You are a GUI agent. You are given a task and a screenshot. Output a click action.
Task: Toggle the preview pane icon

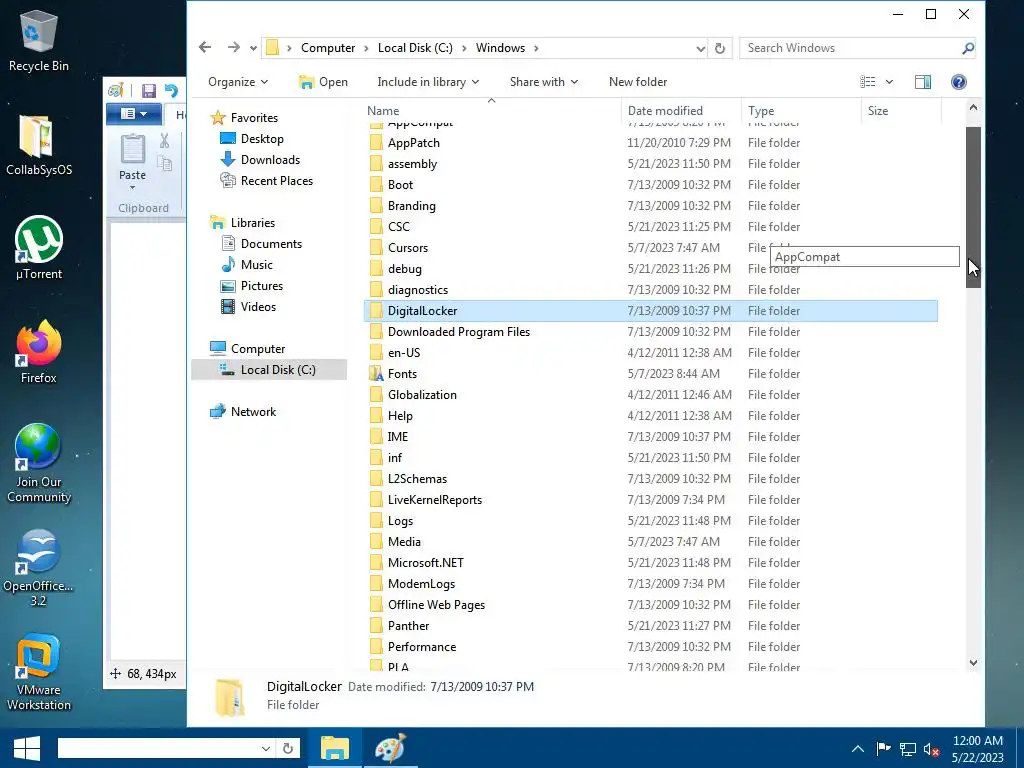pos(923,82)
